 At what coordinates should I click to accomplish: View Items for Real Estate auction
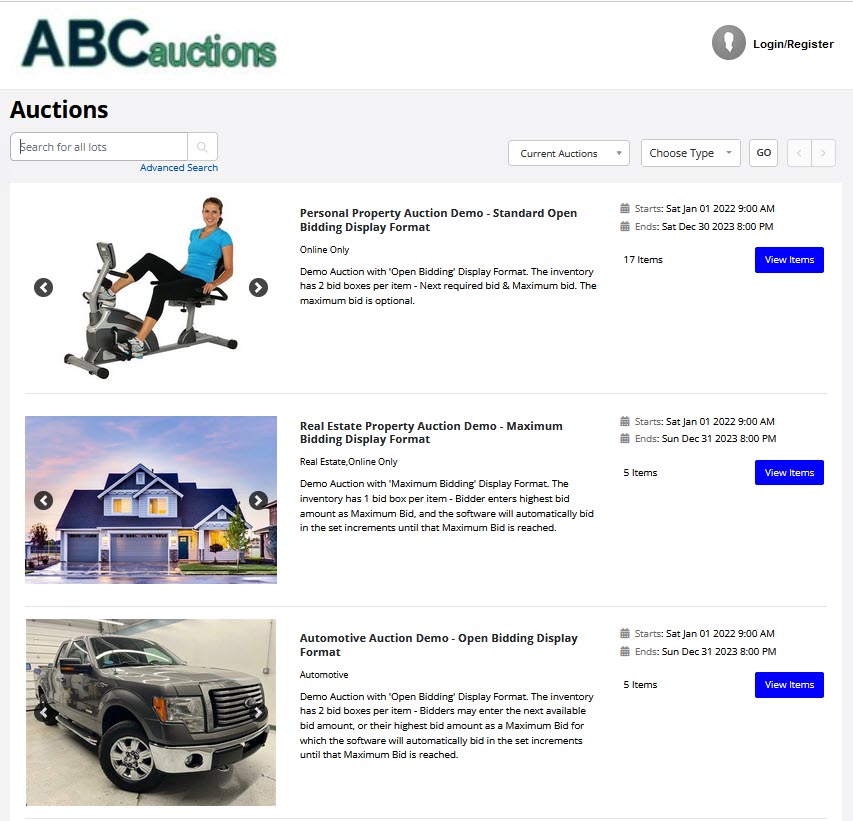(x=789, y=473)
